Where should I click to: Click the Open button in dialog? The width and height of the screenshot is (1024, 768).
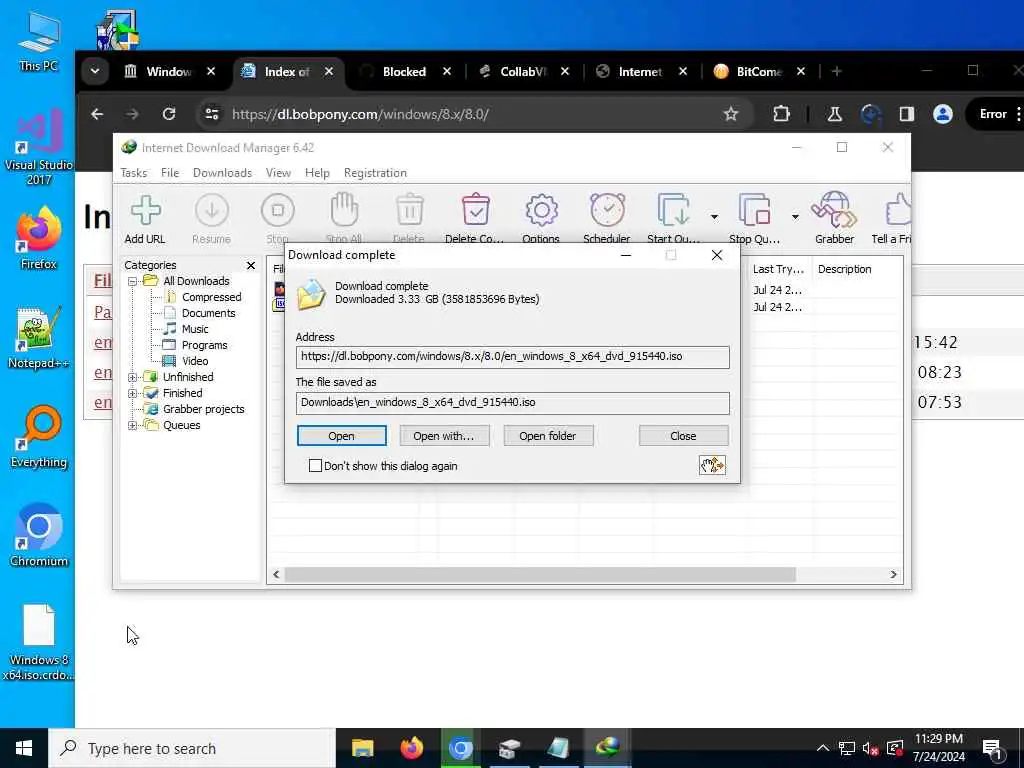point(342,436)
